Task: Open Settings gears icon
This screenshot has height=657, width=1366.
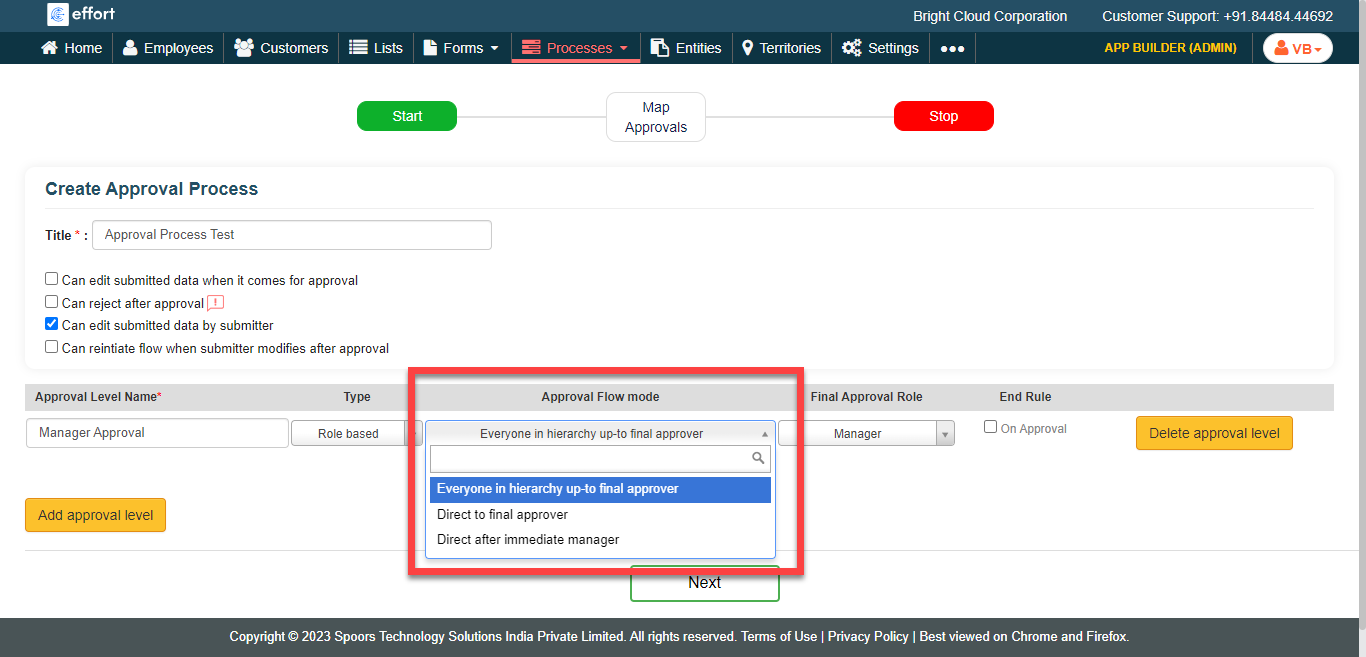Action: click(851, 48)
